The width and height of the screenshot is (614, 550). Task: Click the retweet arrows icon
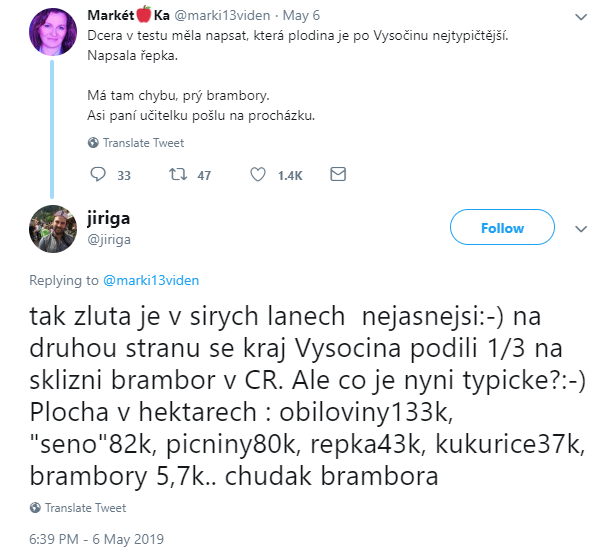click(178, 174)
